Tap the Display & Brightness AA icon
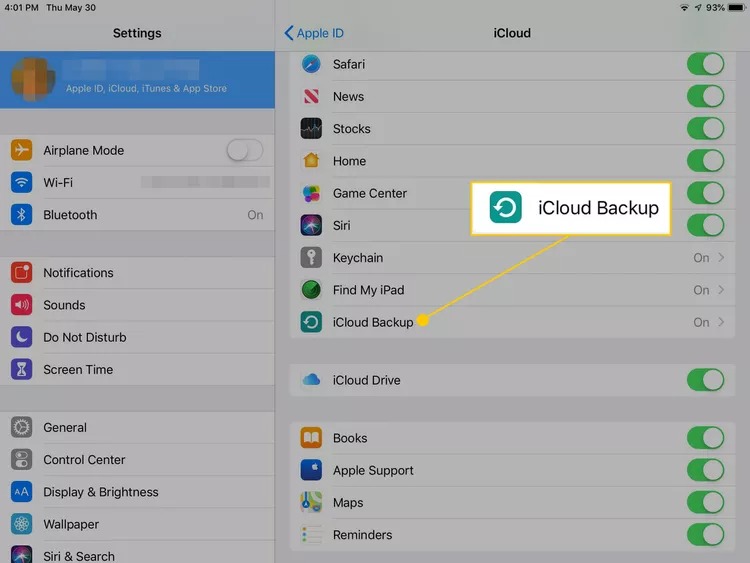 22,492
